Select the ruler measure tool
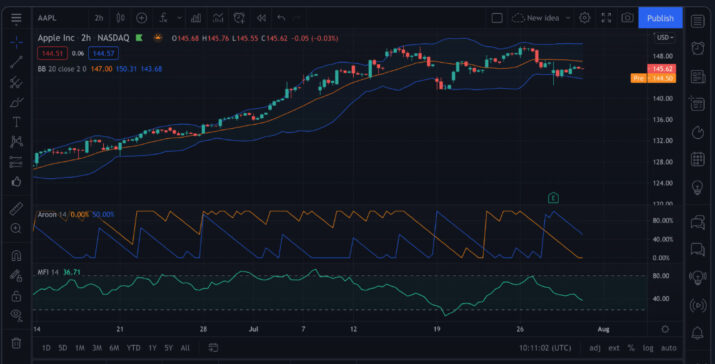Image resolution: width=715 pixels, height=364 pixels. click(x=16, y=208)
